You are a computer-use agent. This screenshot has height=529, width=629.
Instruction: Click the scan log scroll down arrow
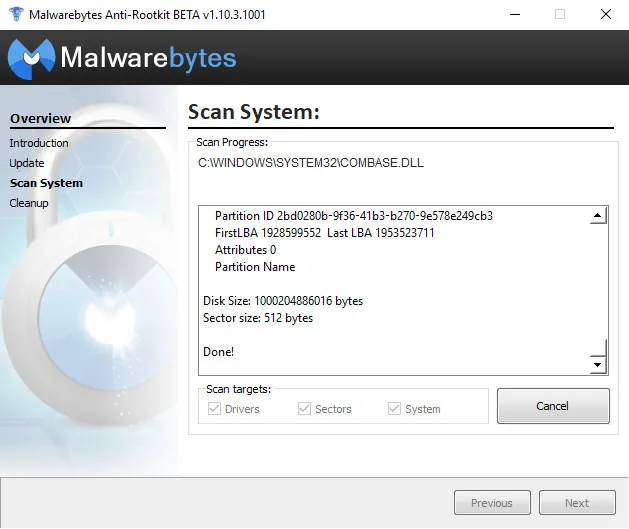[598, 365]
